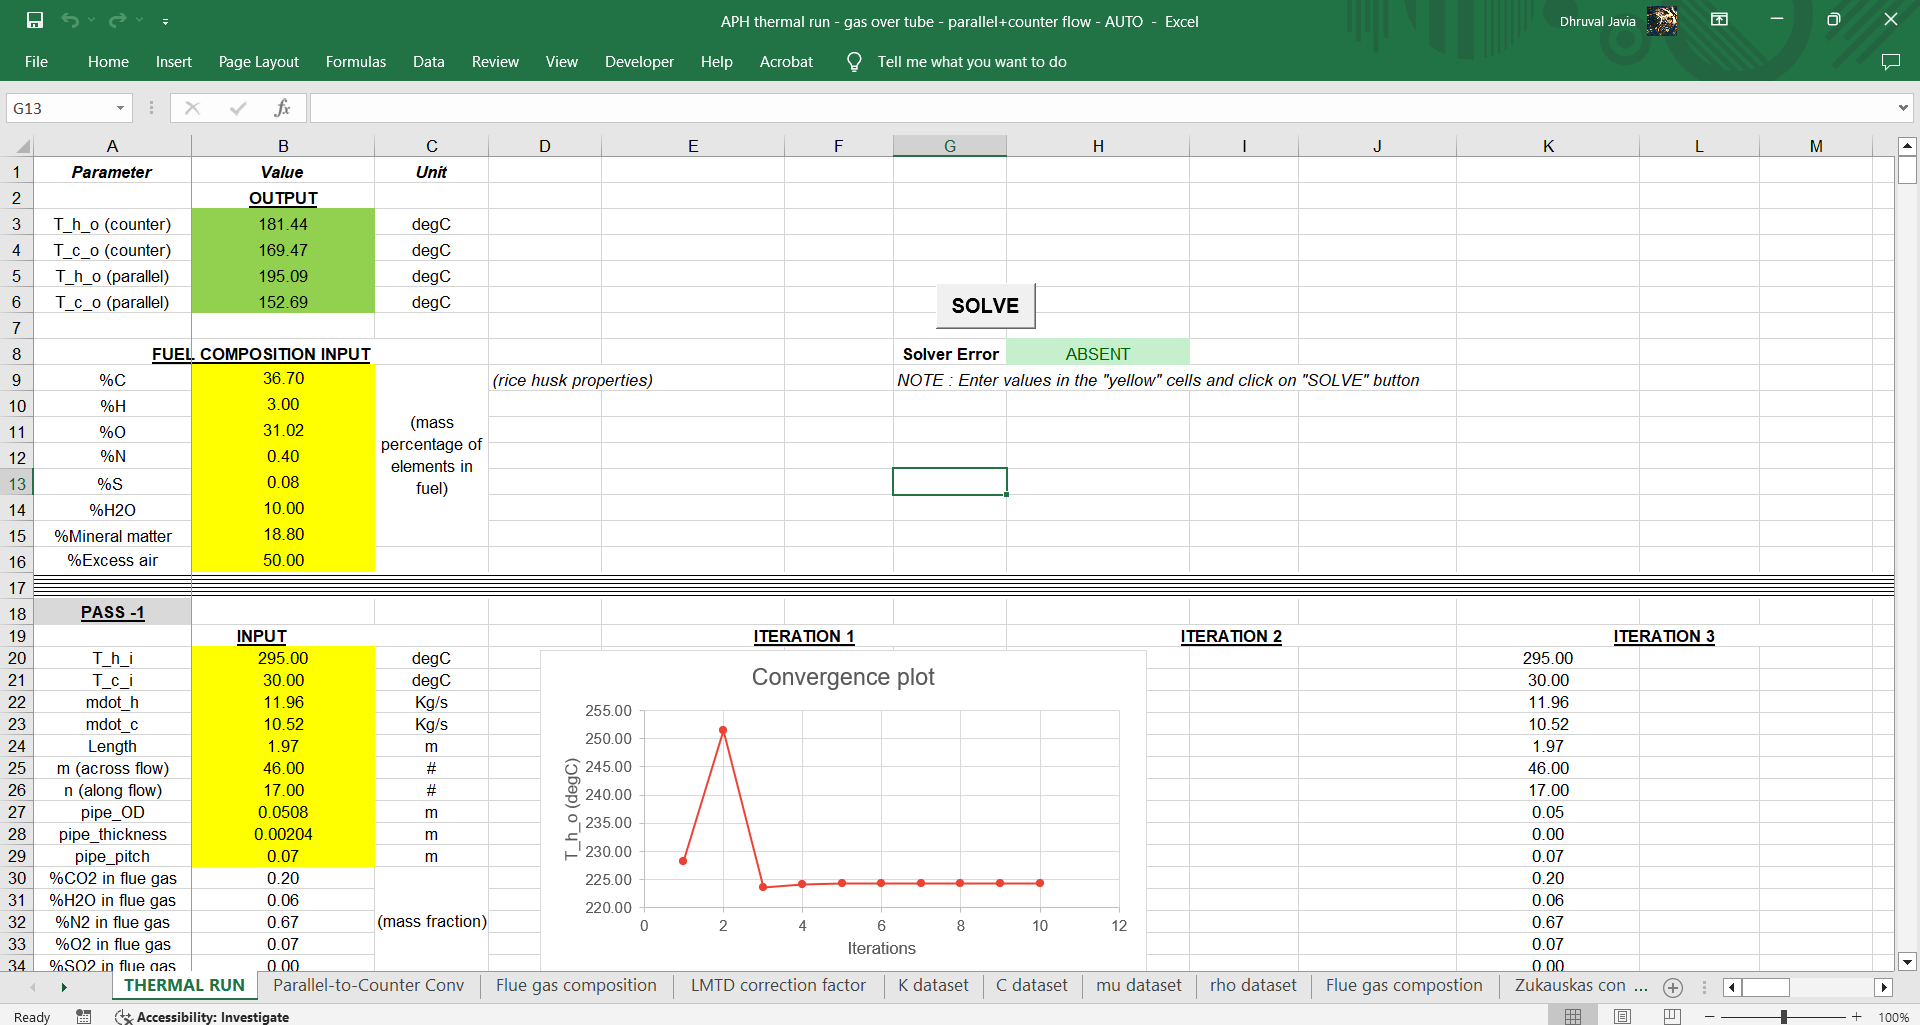Image resolution: width=1920 pixels, height=1025 pixels.
Task: Switch to Page Layout view icon
Action: pos(1622,1016)
